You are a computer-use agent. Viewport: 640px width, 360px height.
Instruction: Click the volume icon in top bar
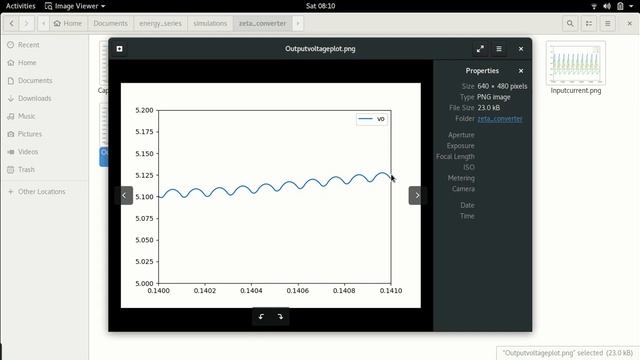click(607, 6)
